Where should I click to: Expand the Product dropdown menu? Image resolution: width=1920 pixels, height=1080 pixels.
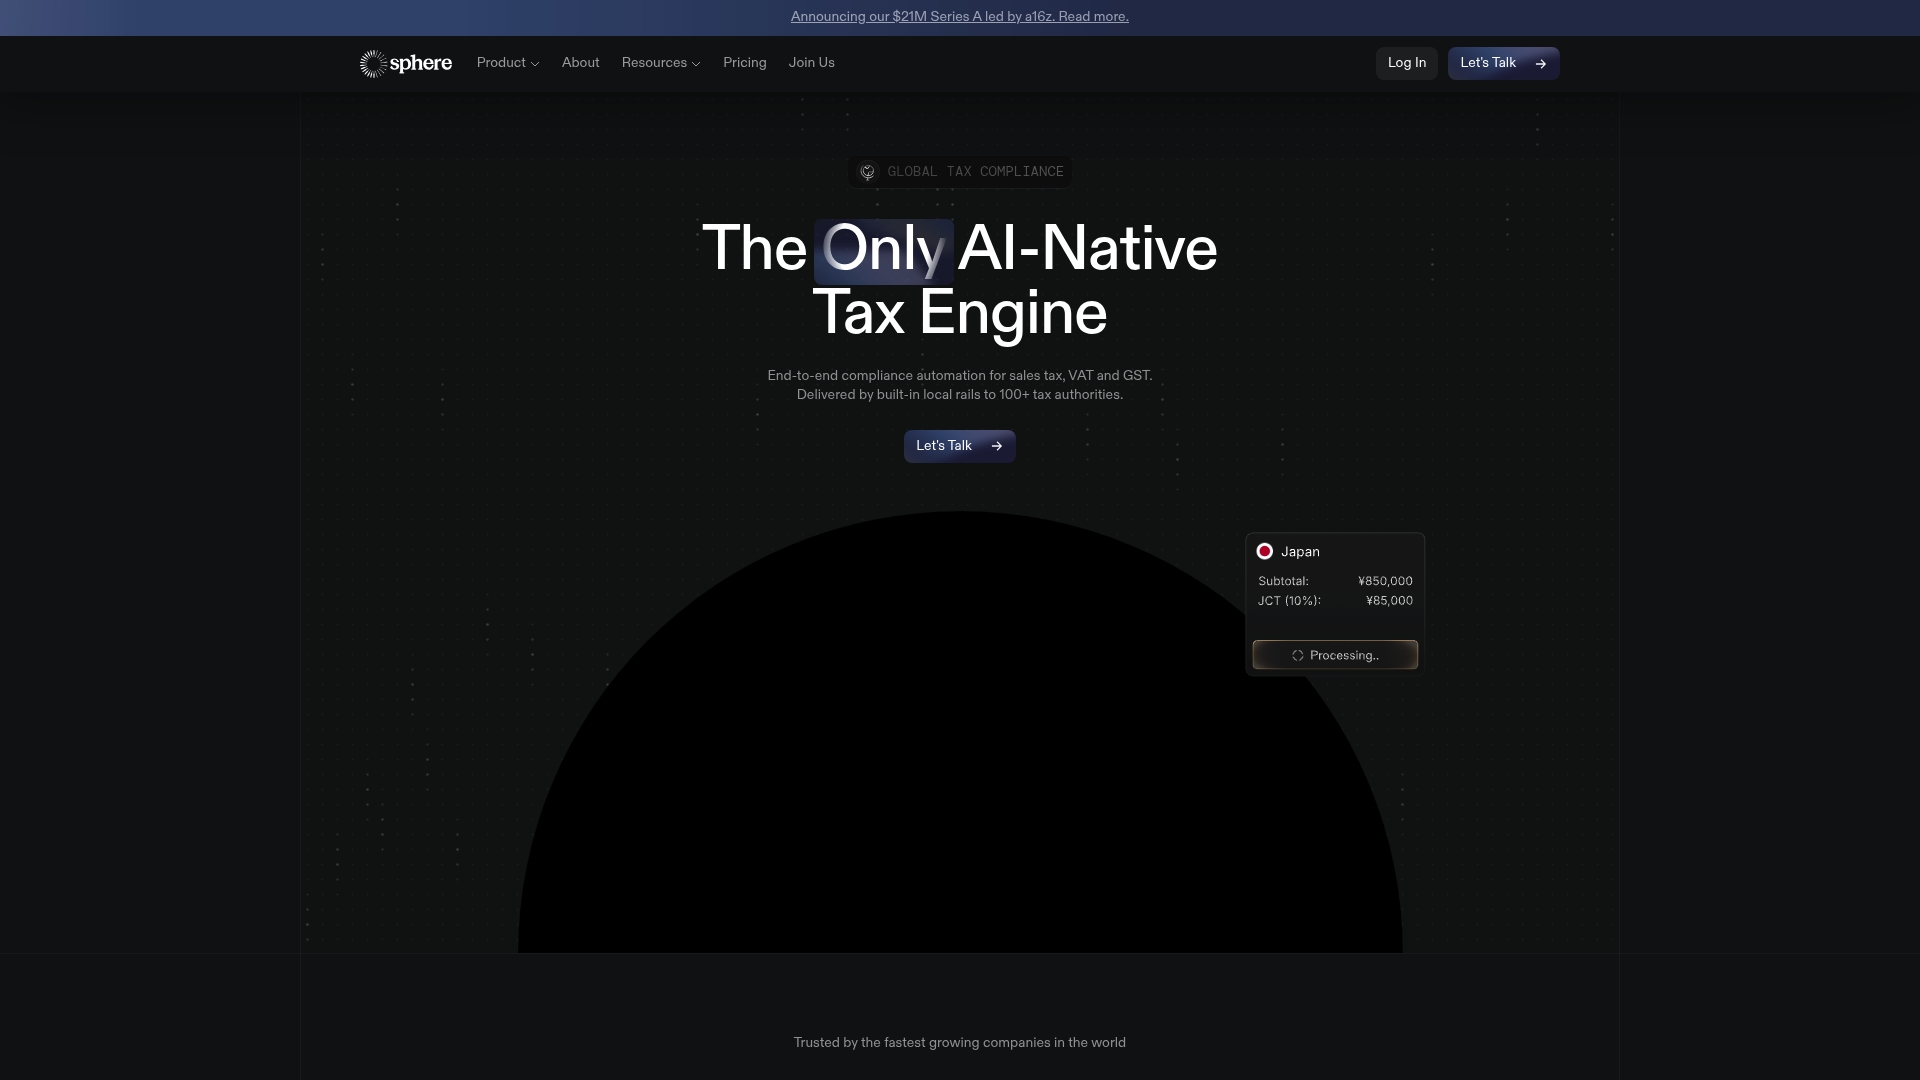[508, 63]
